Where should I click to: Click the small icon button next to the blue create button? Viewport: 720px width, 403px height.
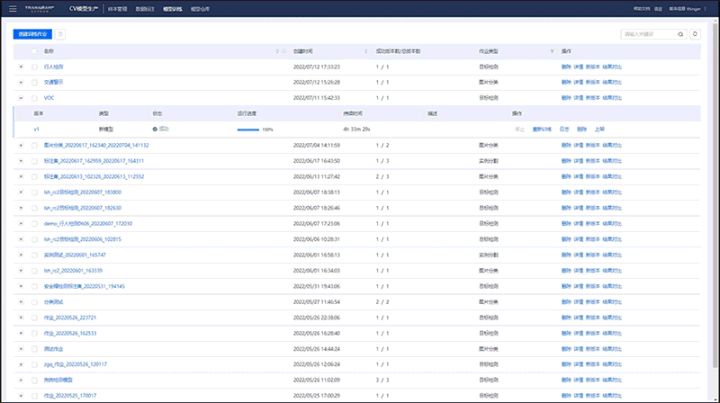click(60, 34)
